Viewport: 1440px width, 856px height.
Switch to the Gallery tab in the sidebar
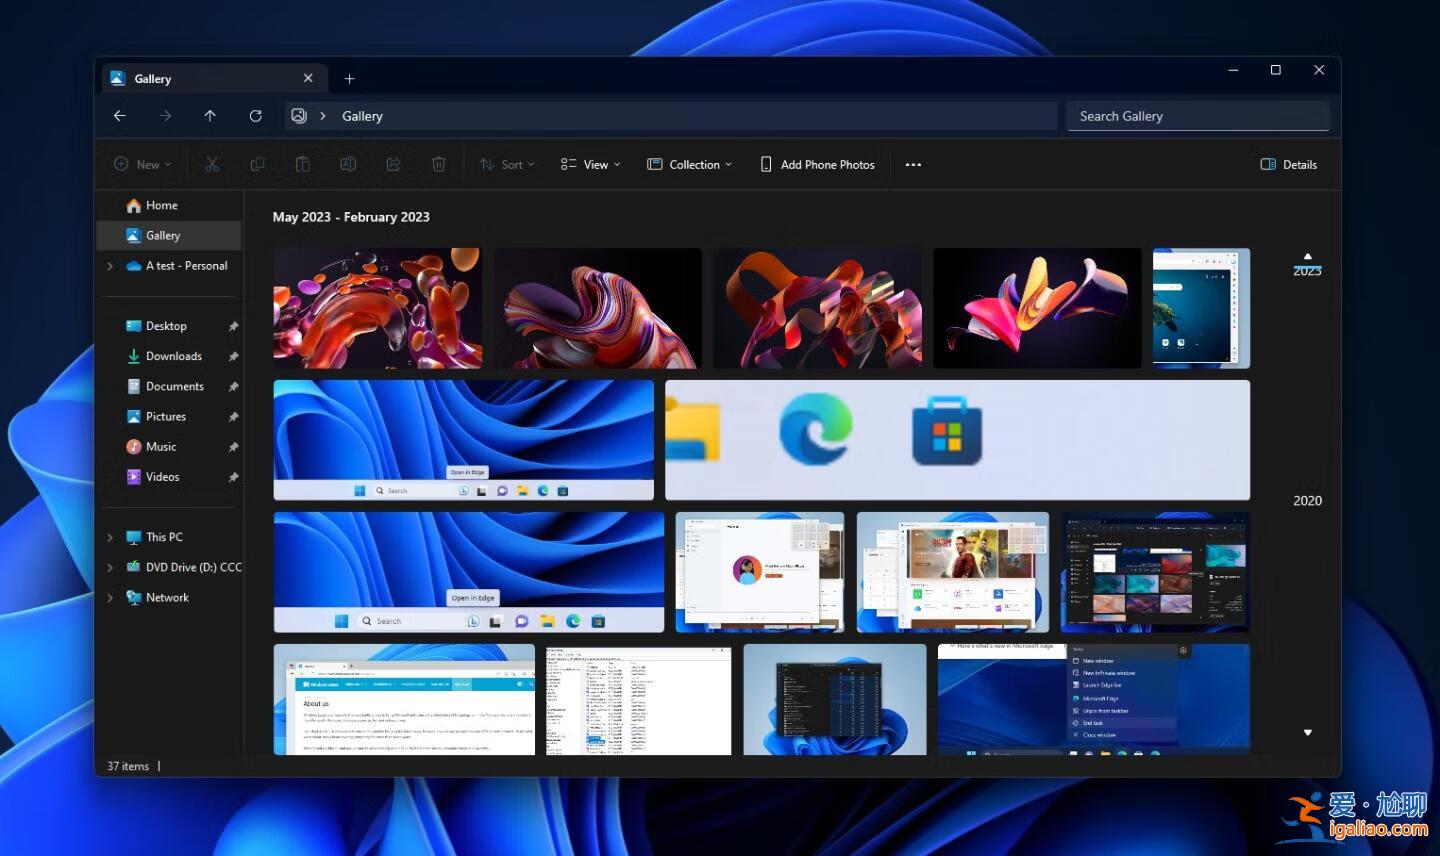coord(162,235)
